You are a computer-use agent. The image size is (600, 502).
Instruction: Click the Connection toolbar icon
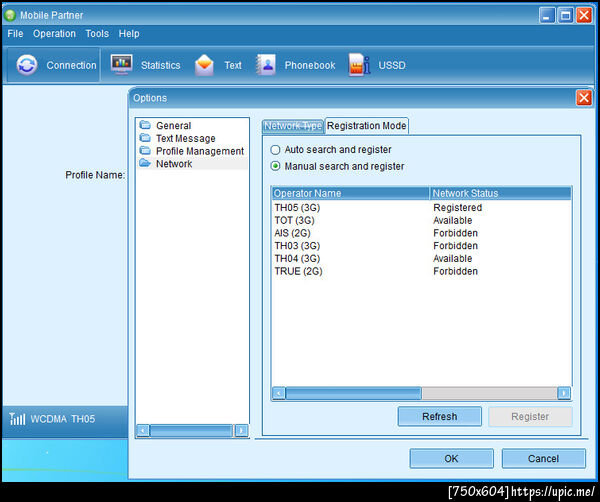point(26,65)
